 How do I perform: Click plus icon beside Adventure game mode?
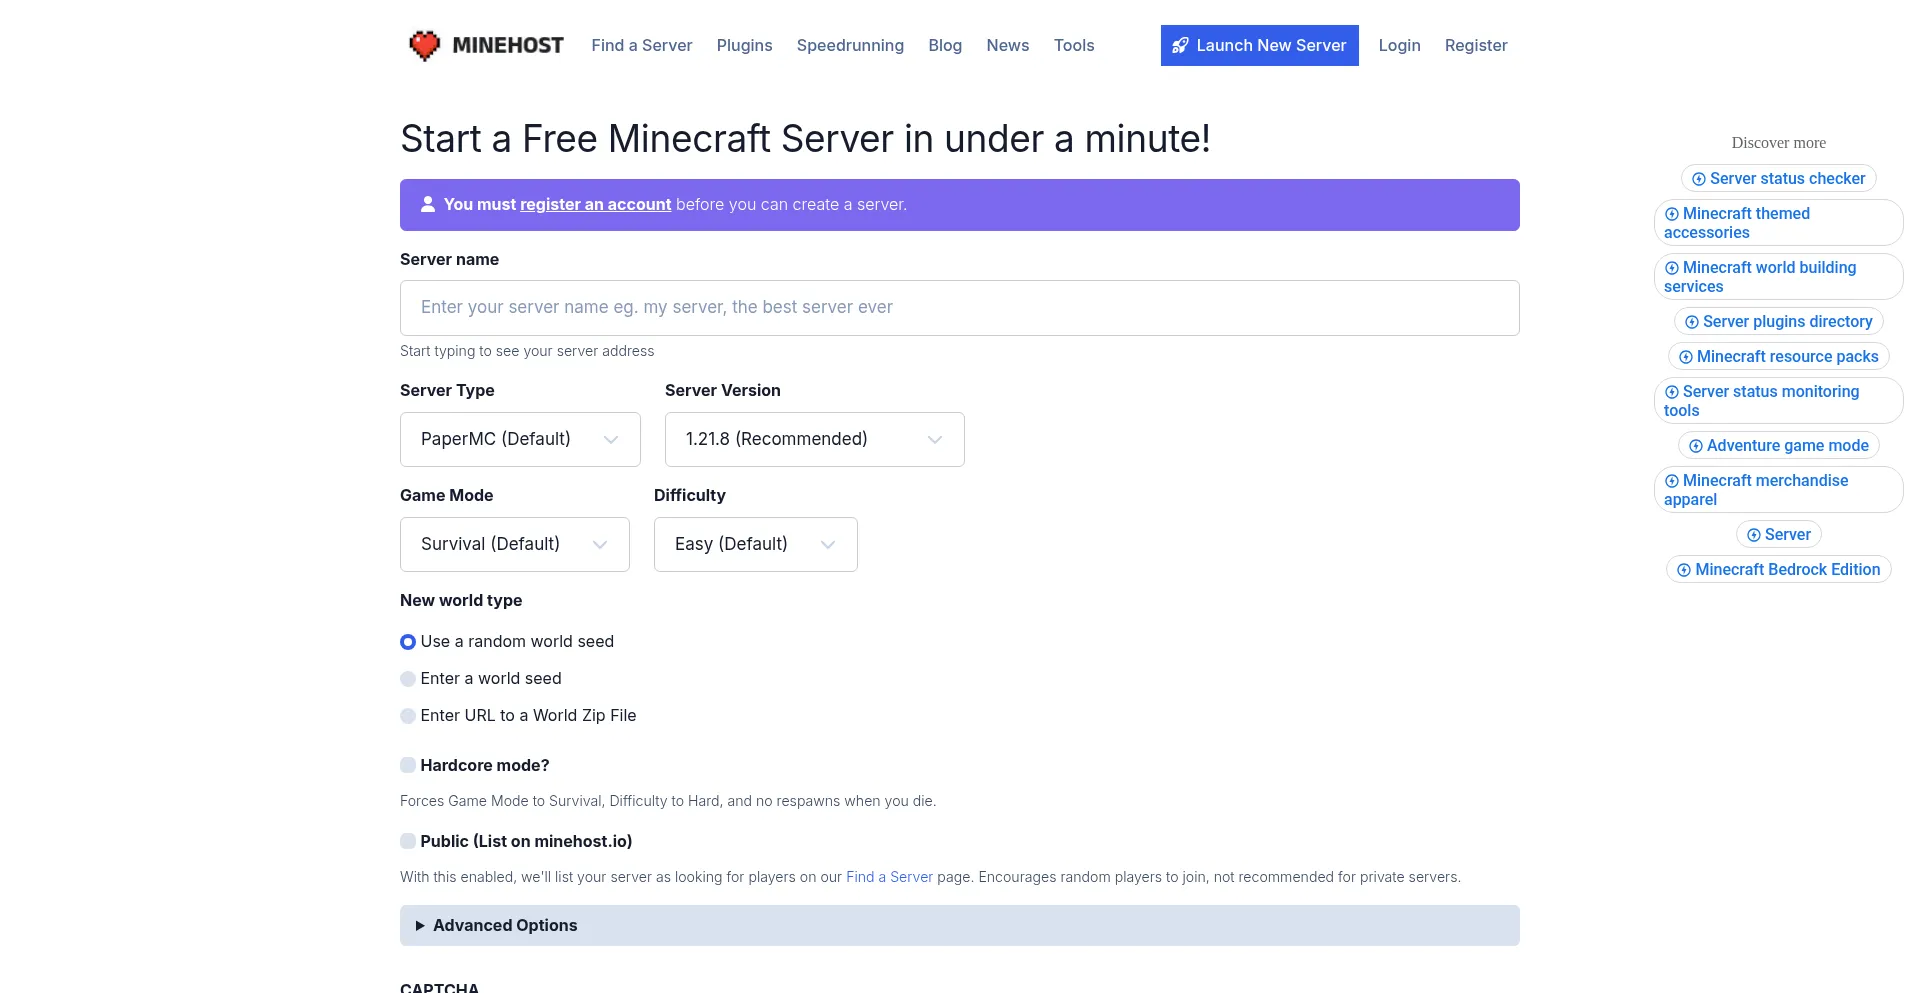click(1695, 446)
